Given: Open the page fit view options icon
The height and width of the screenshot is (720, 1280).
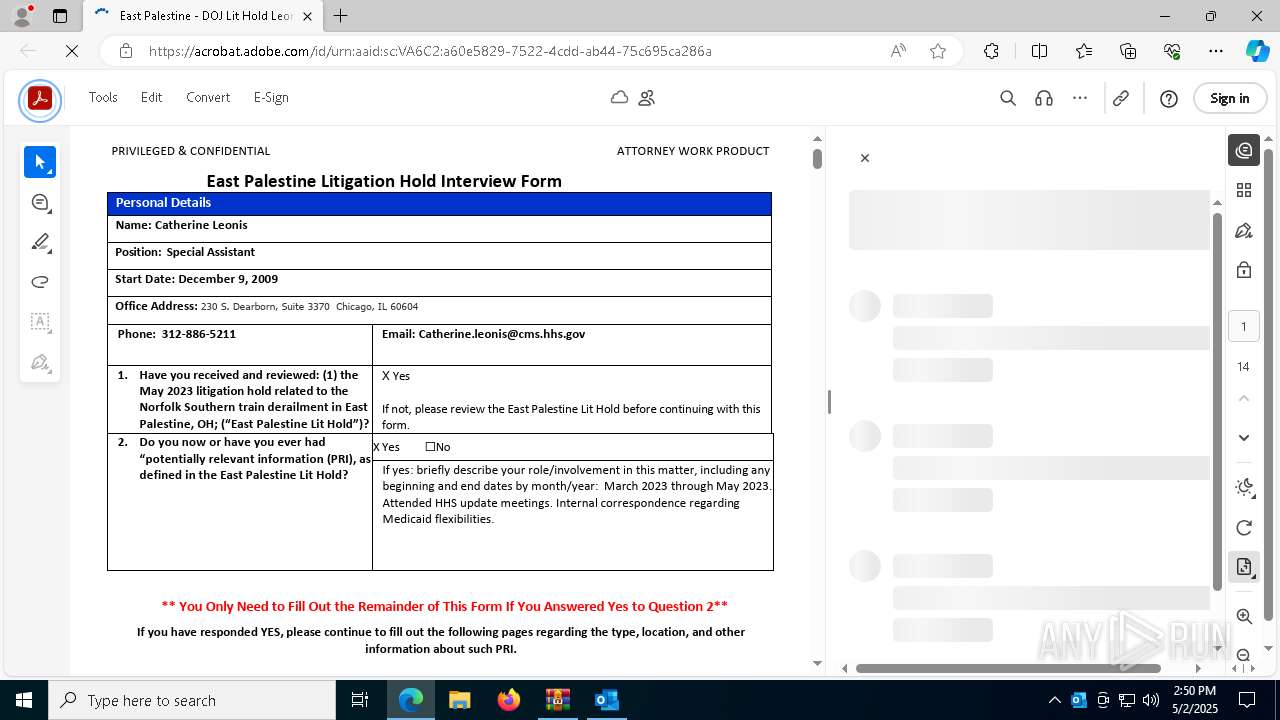Looking at the screenshot, I should tap(1244, 567).
